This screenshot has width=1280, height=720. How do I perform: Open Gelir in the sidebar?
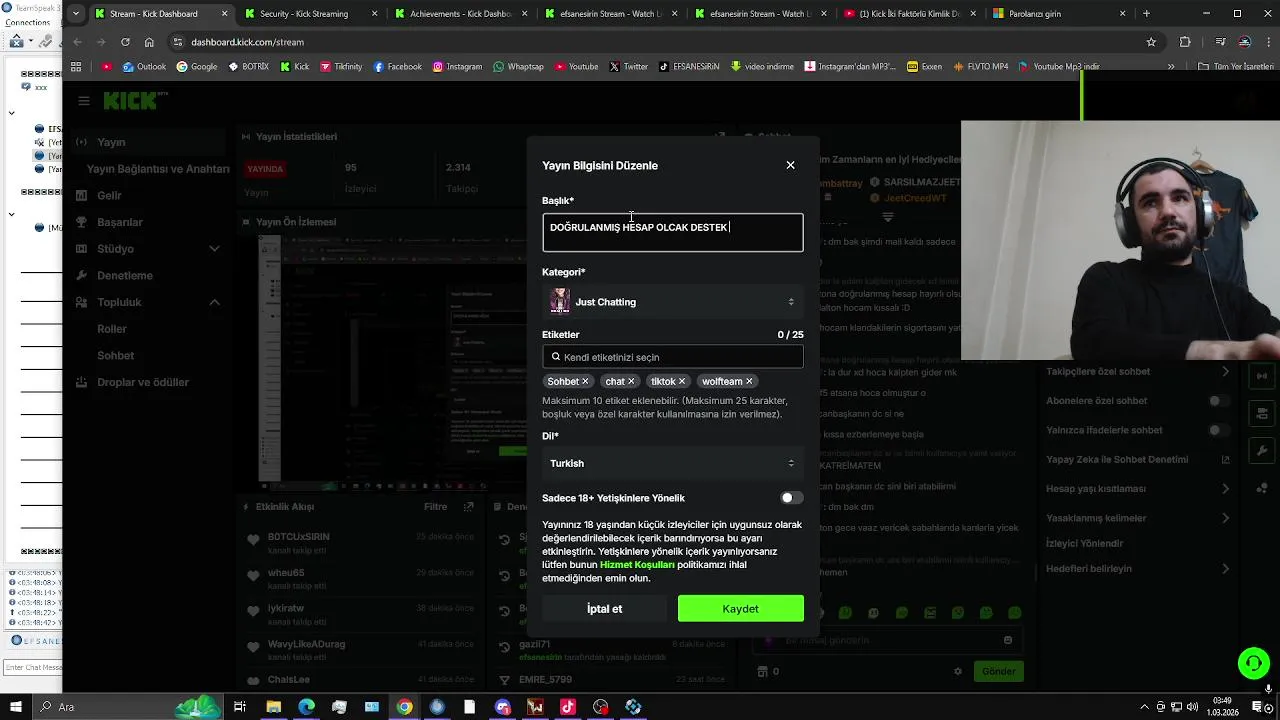coord(109,195)
